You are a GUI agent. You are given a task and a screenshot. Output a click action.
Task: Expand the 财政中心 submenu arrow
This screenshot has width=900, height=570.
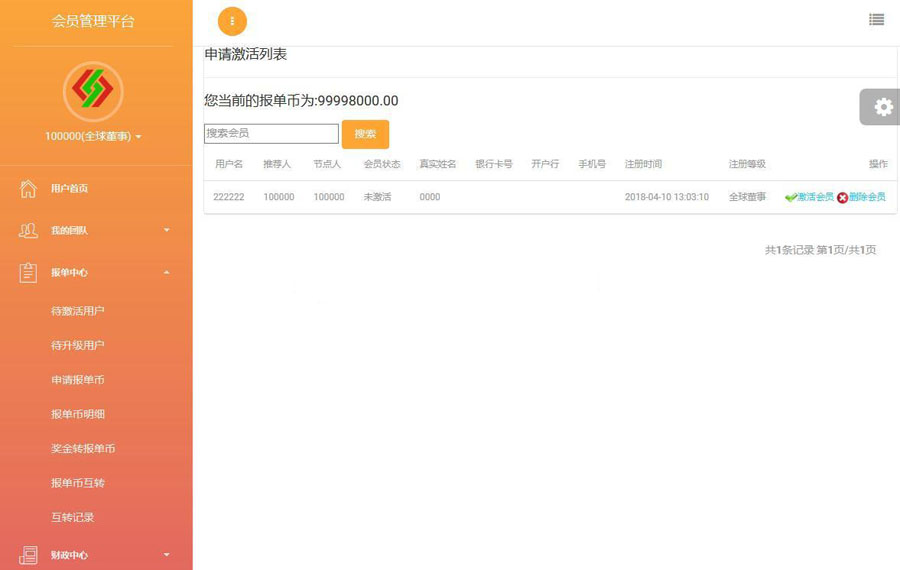[x=166, y=554]
